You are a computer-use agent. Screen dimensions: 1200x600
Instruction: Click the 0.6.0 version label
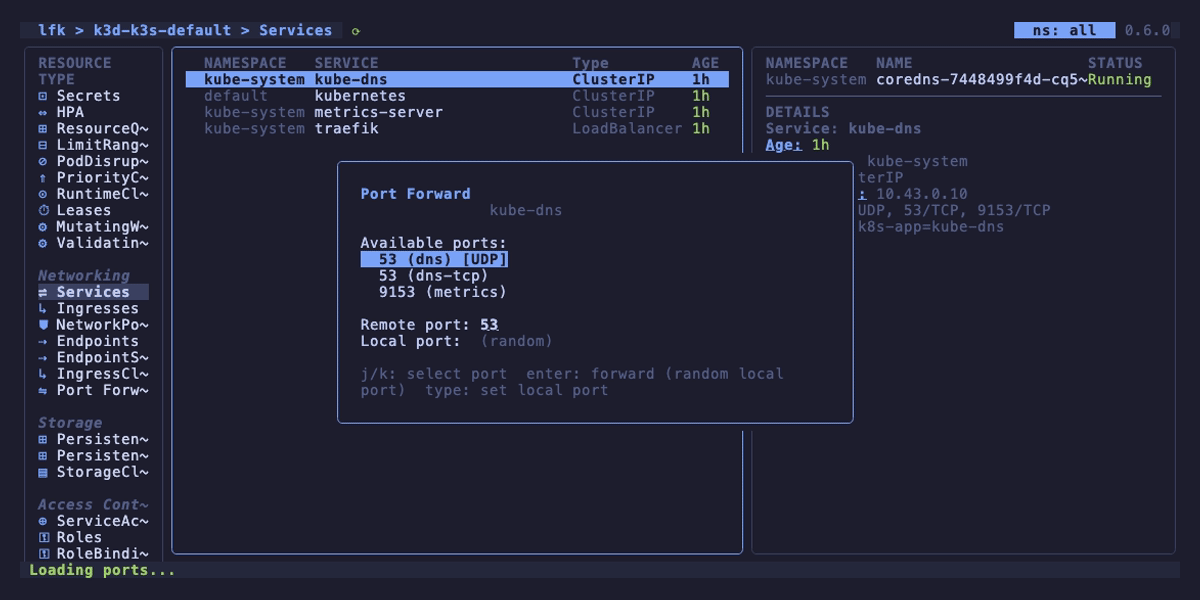(1147, 30)
